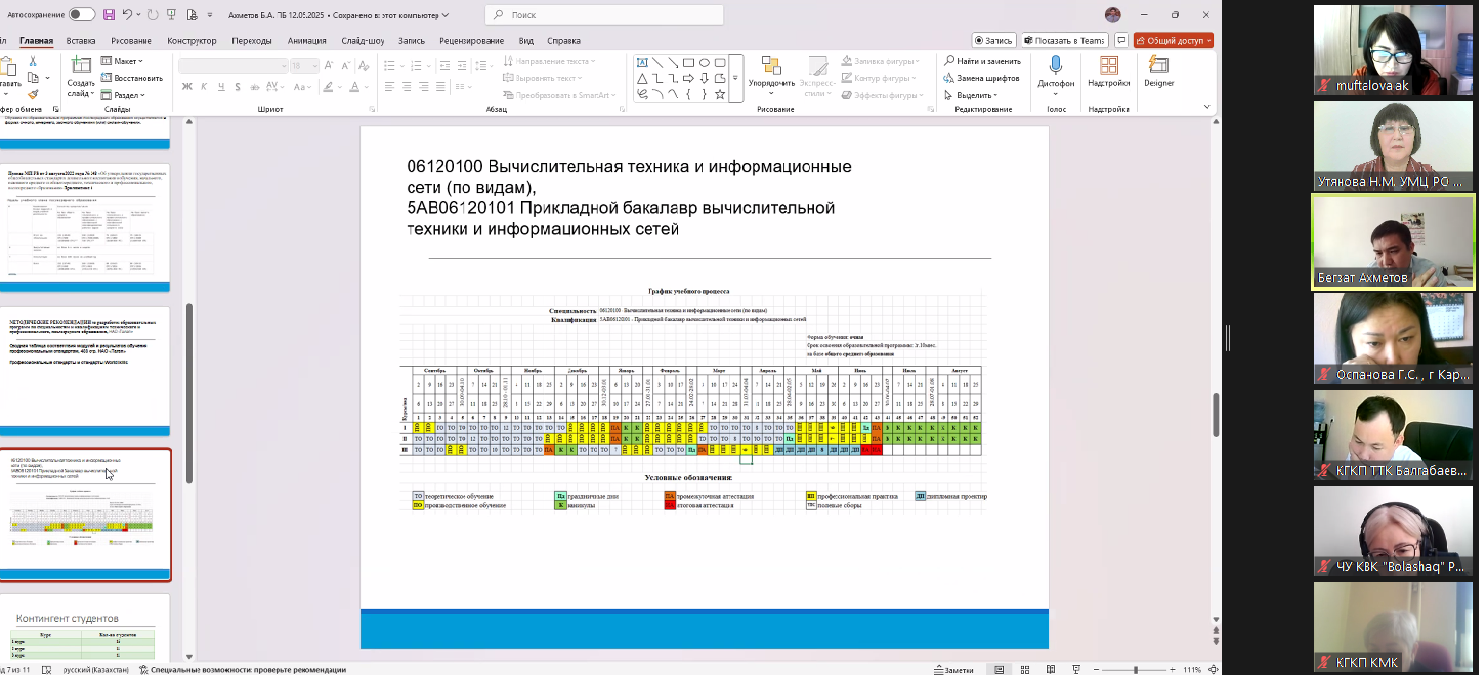Toggle the Автосохранение switch
Viewport: 1479px width, 675px height.
[x=82, y=15]
